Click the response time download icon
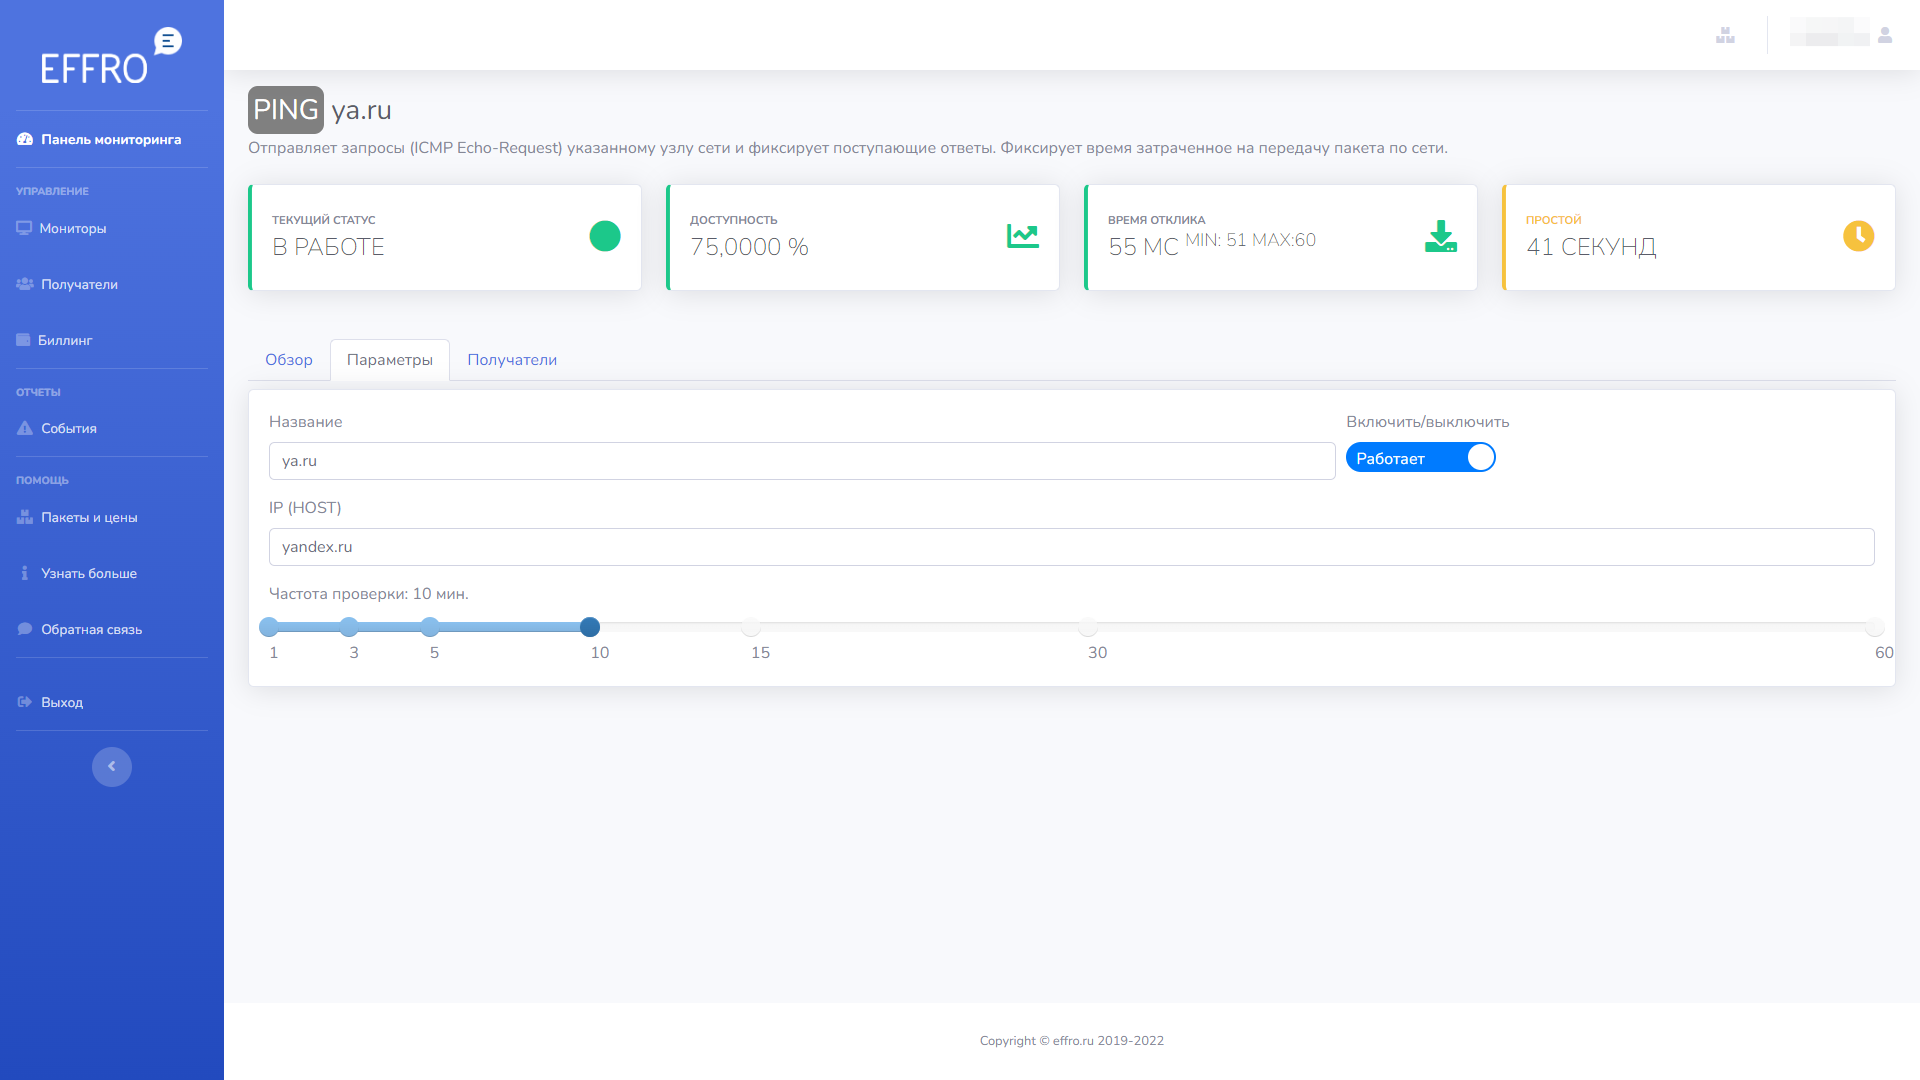1920x1080 pixels. pos(1440,236)
